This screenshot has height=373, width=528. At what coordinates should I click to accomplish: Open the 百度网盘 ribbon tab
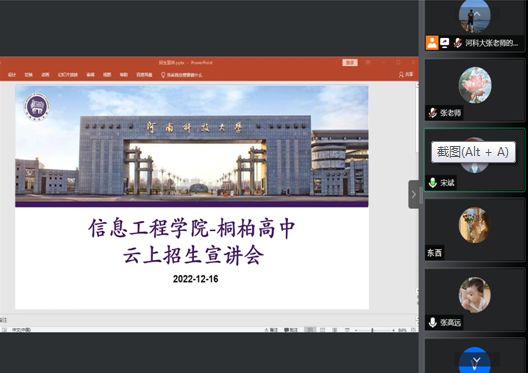[x=144, y=74]
